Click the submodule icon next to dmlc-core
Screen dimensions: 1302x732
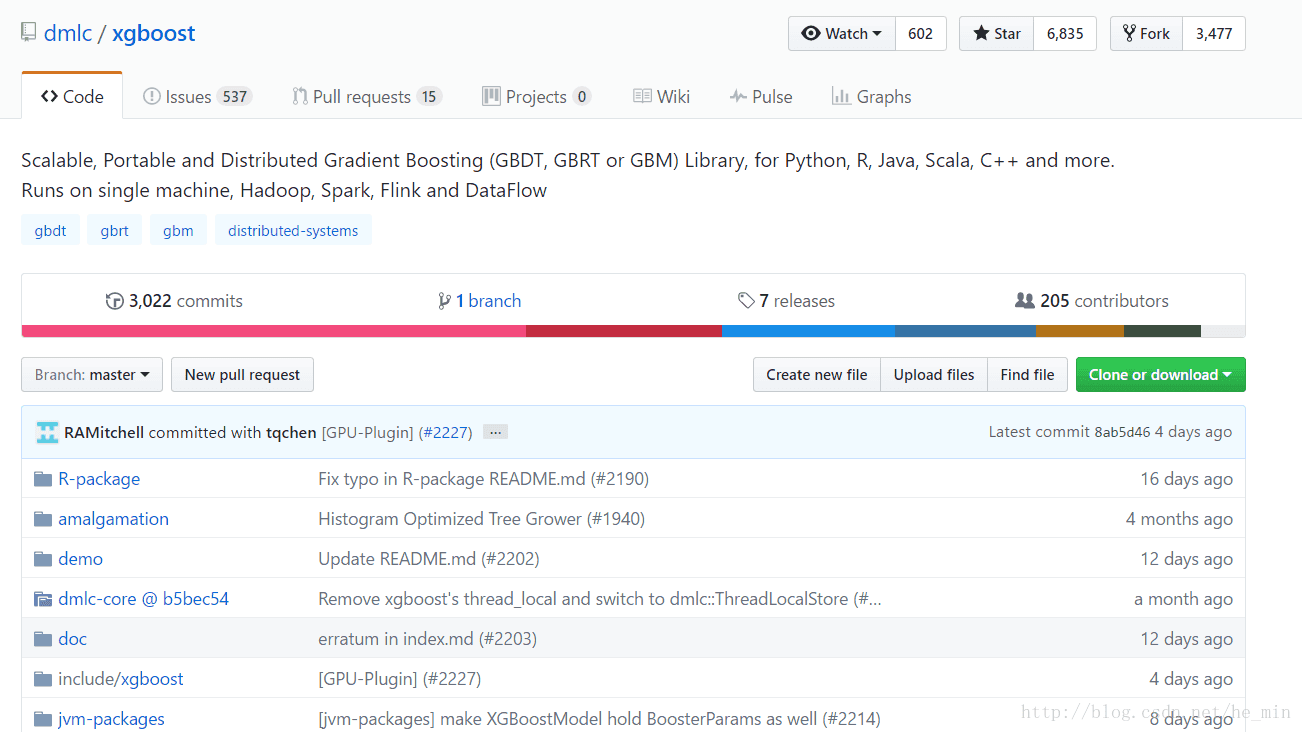(43, 599)
